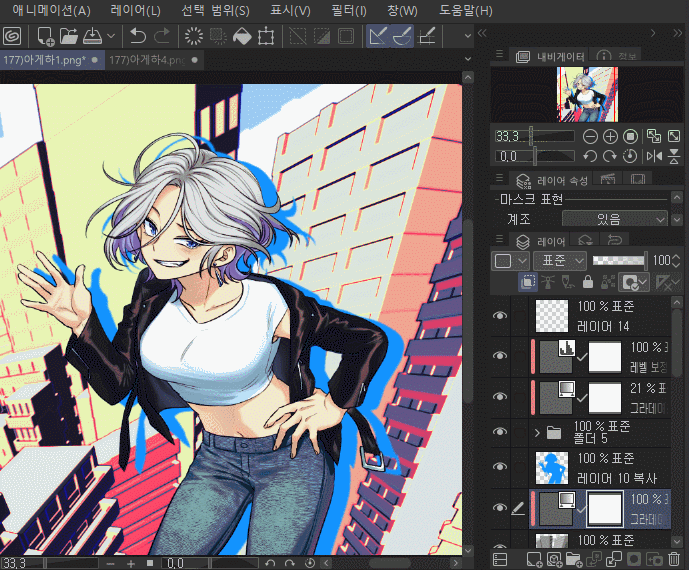Click the Undo arrow in the toolbar
Viewport: 689px width, 570px height.
click(137, 37)
